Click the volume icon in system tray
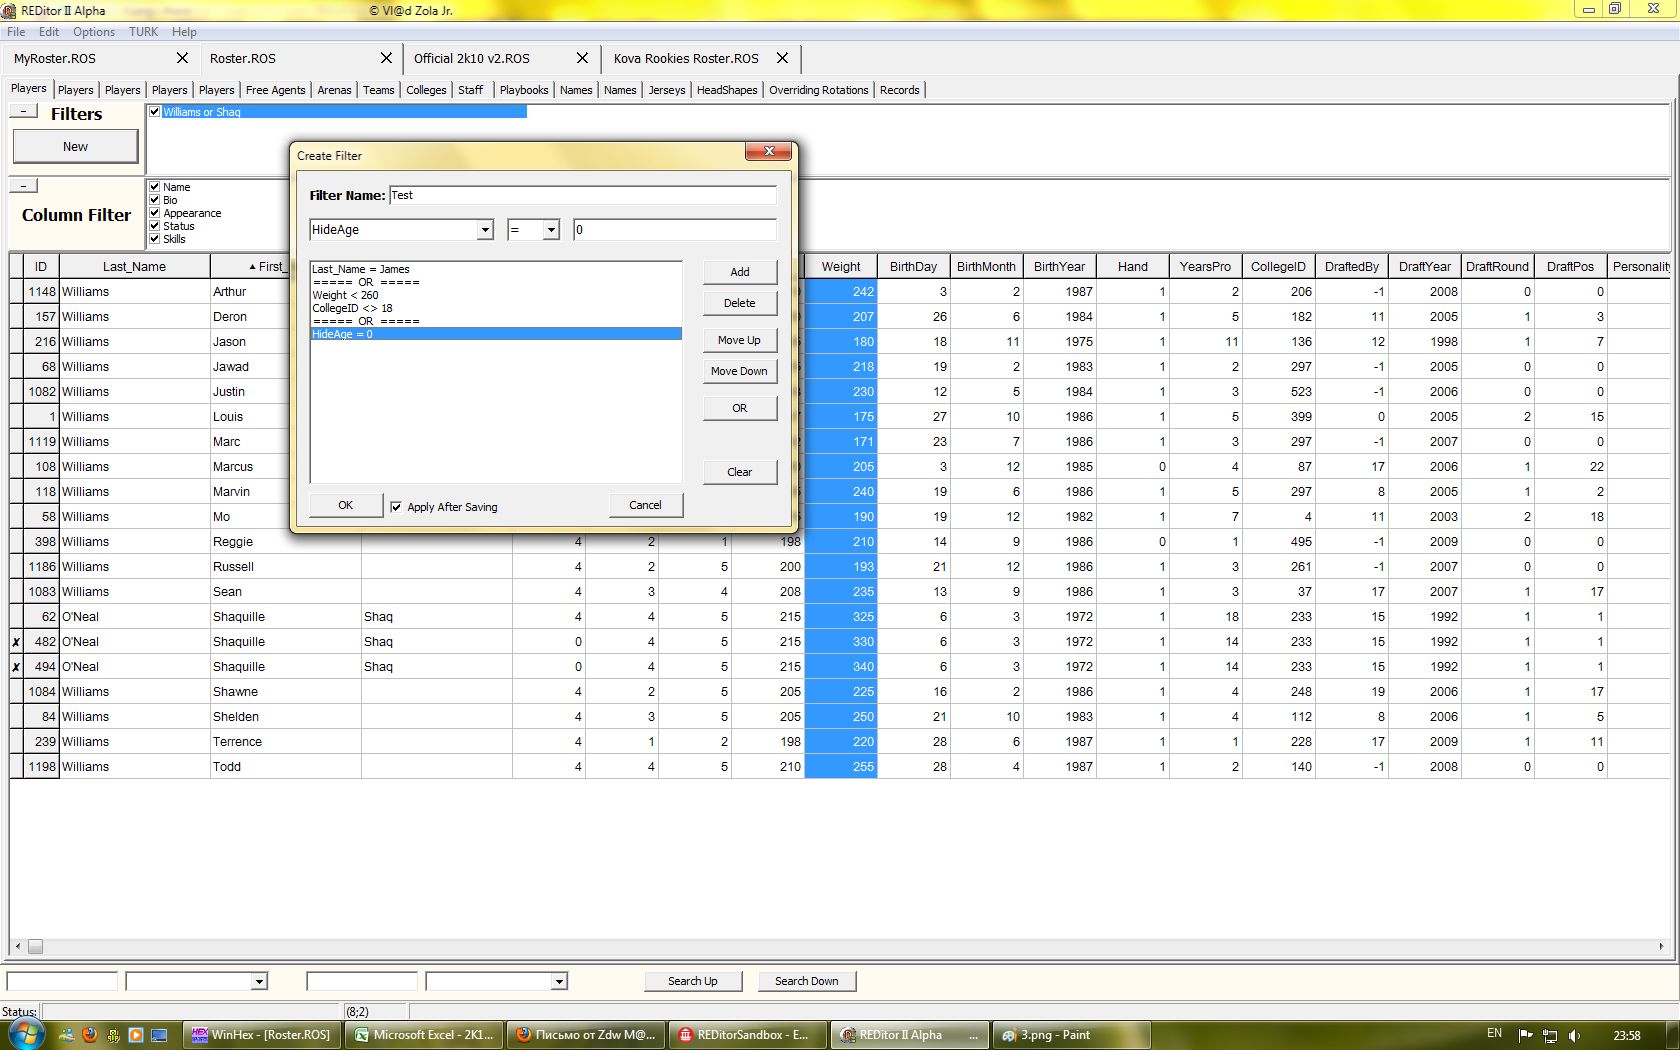Viewport: 1680px width, 1050px height. pyautogui.click(x=1574, y=1035)
